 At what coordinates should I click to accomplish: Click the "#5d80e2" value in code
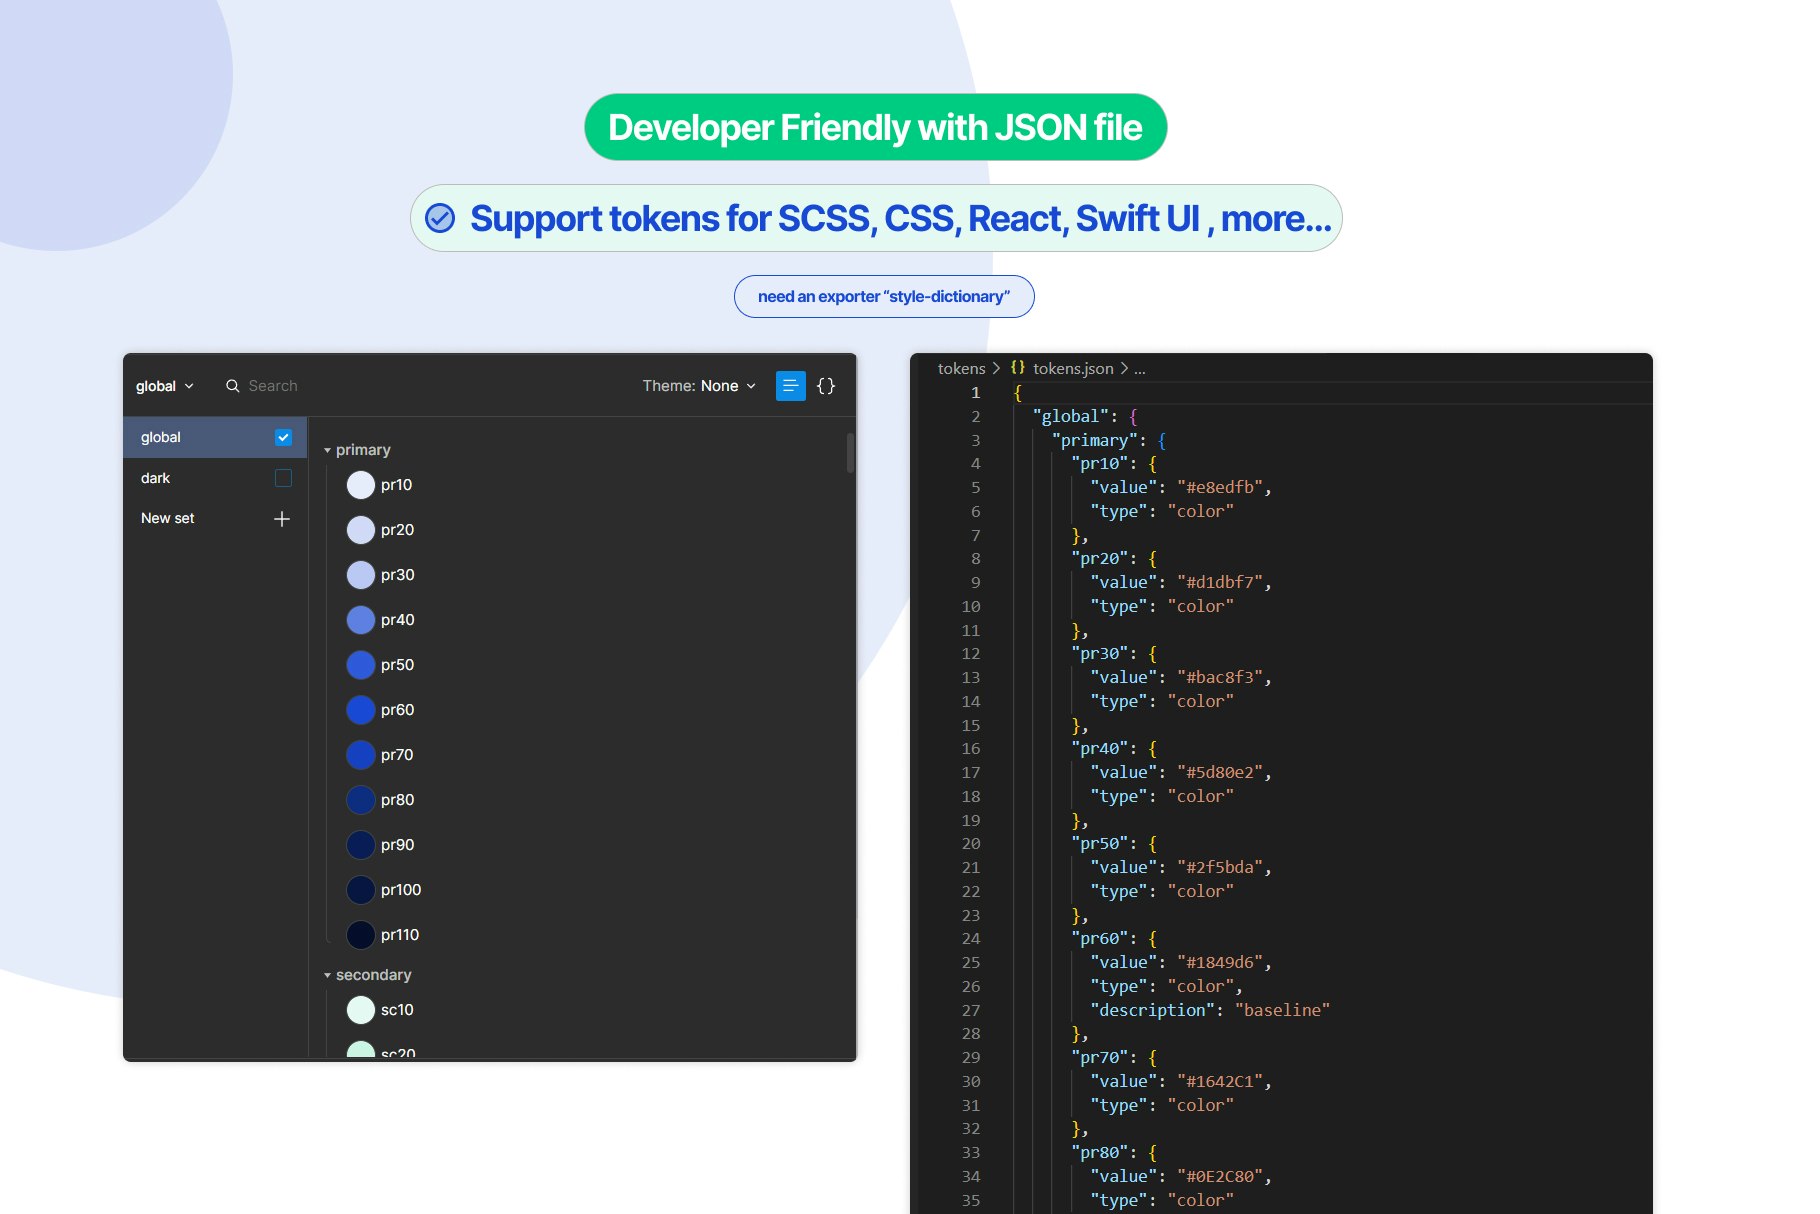[1220, 773]
